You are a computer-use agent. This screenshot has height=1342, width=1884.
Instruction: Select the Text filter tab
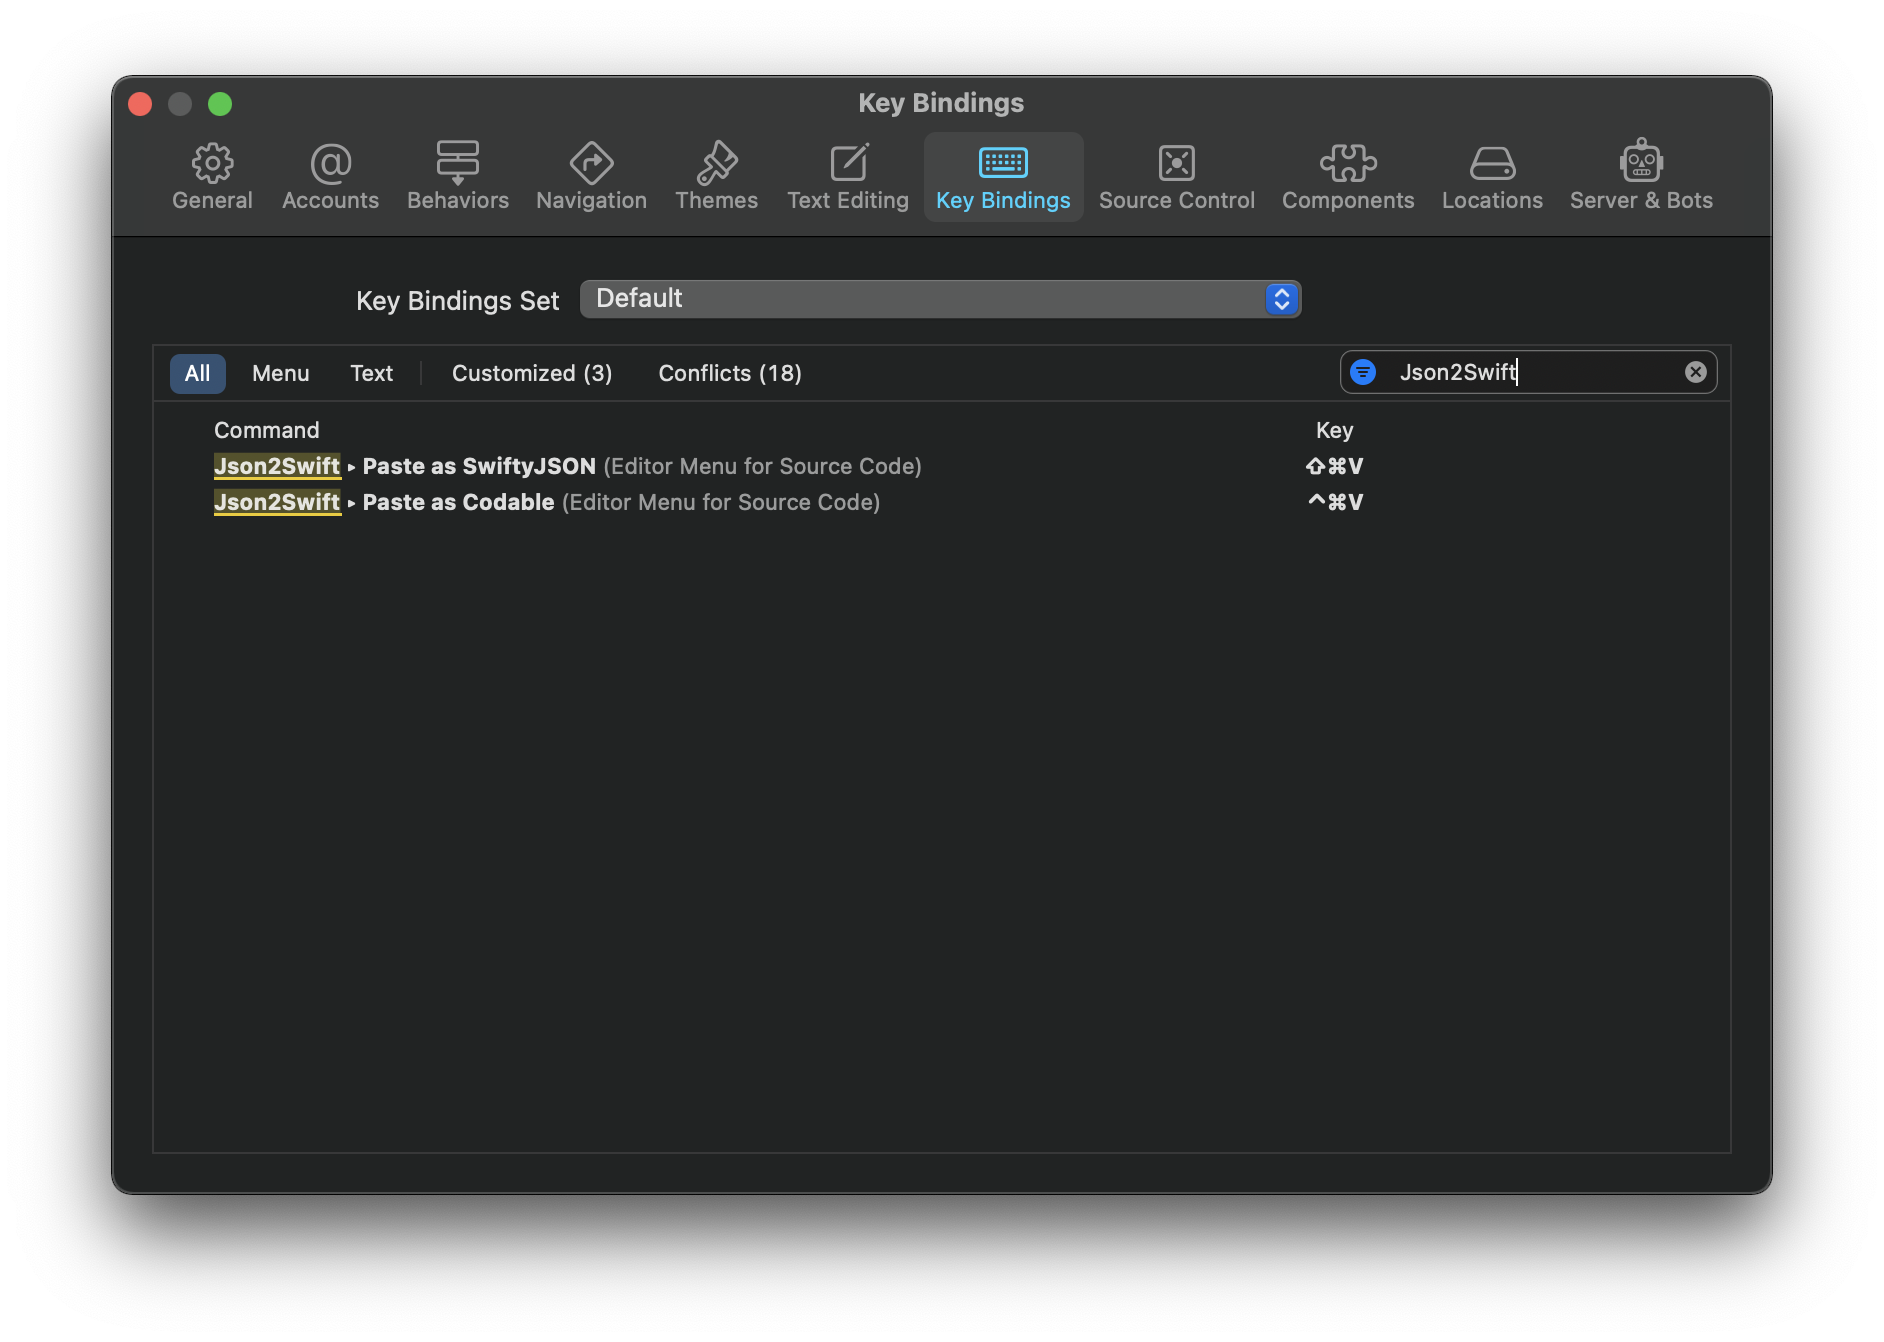pos(371,373)
